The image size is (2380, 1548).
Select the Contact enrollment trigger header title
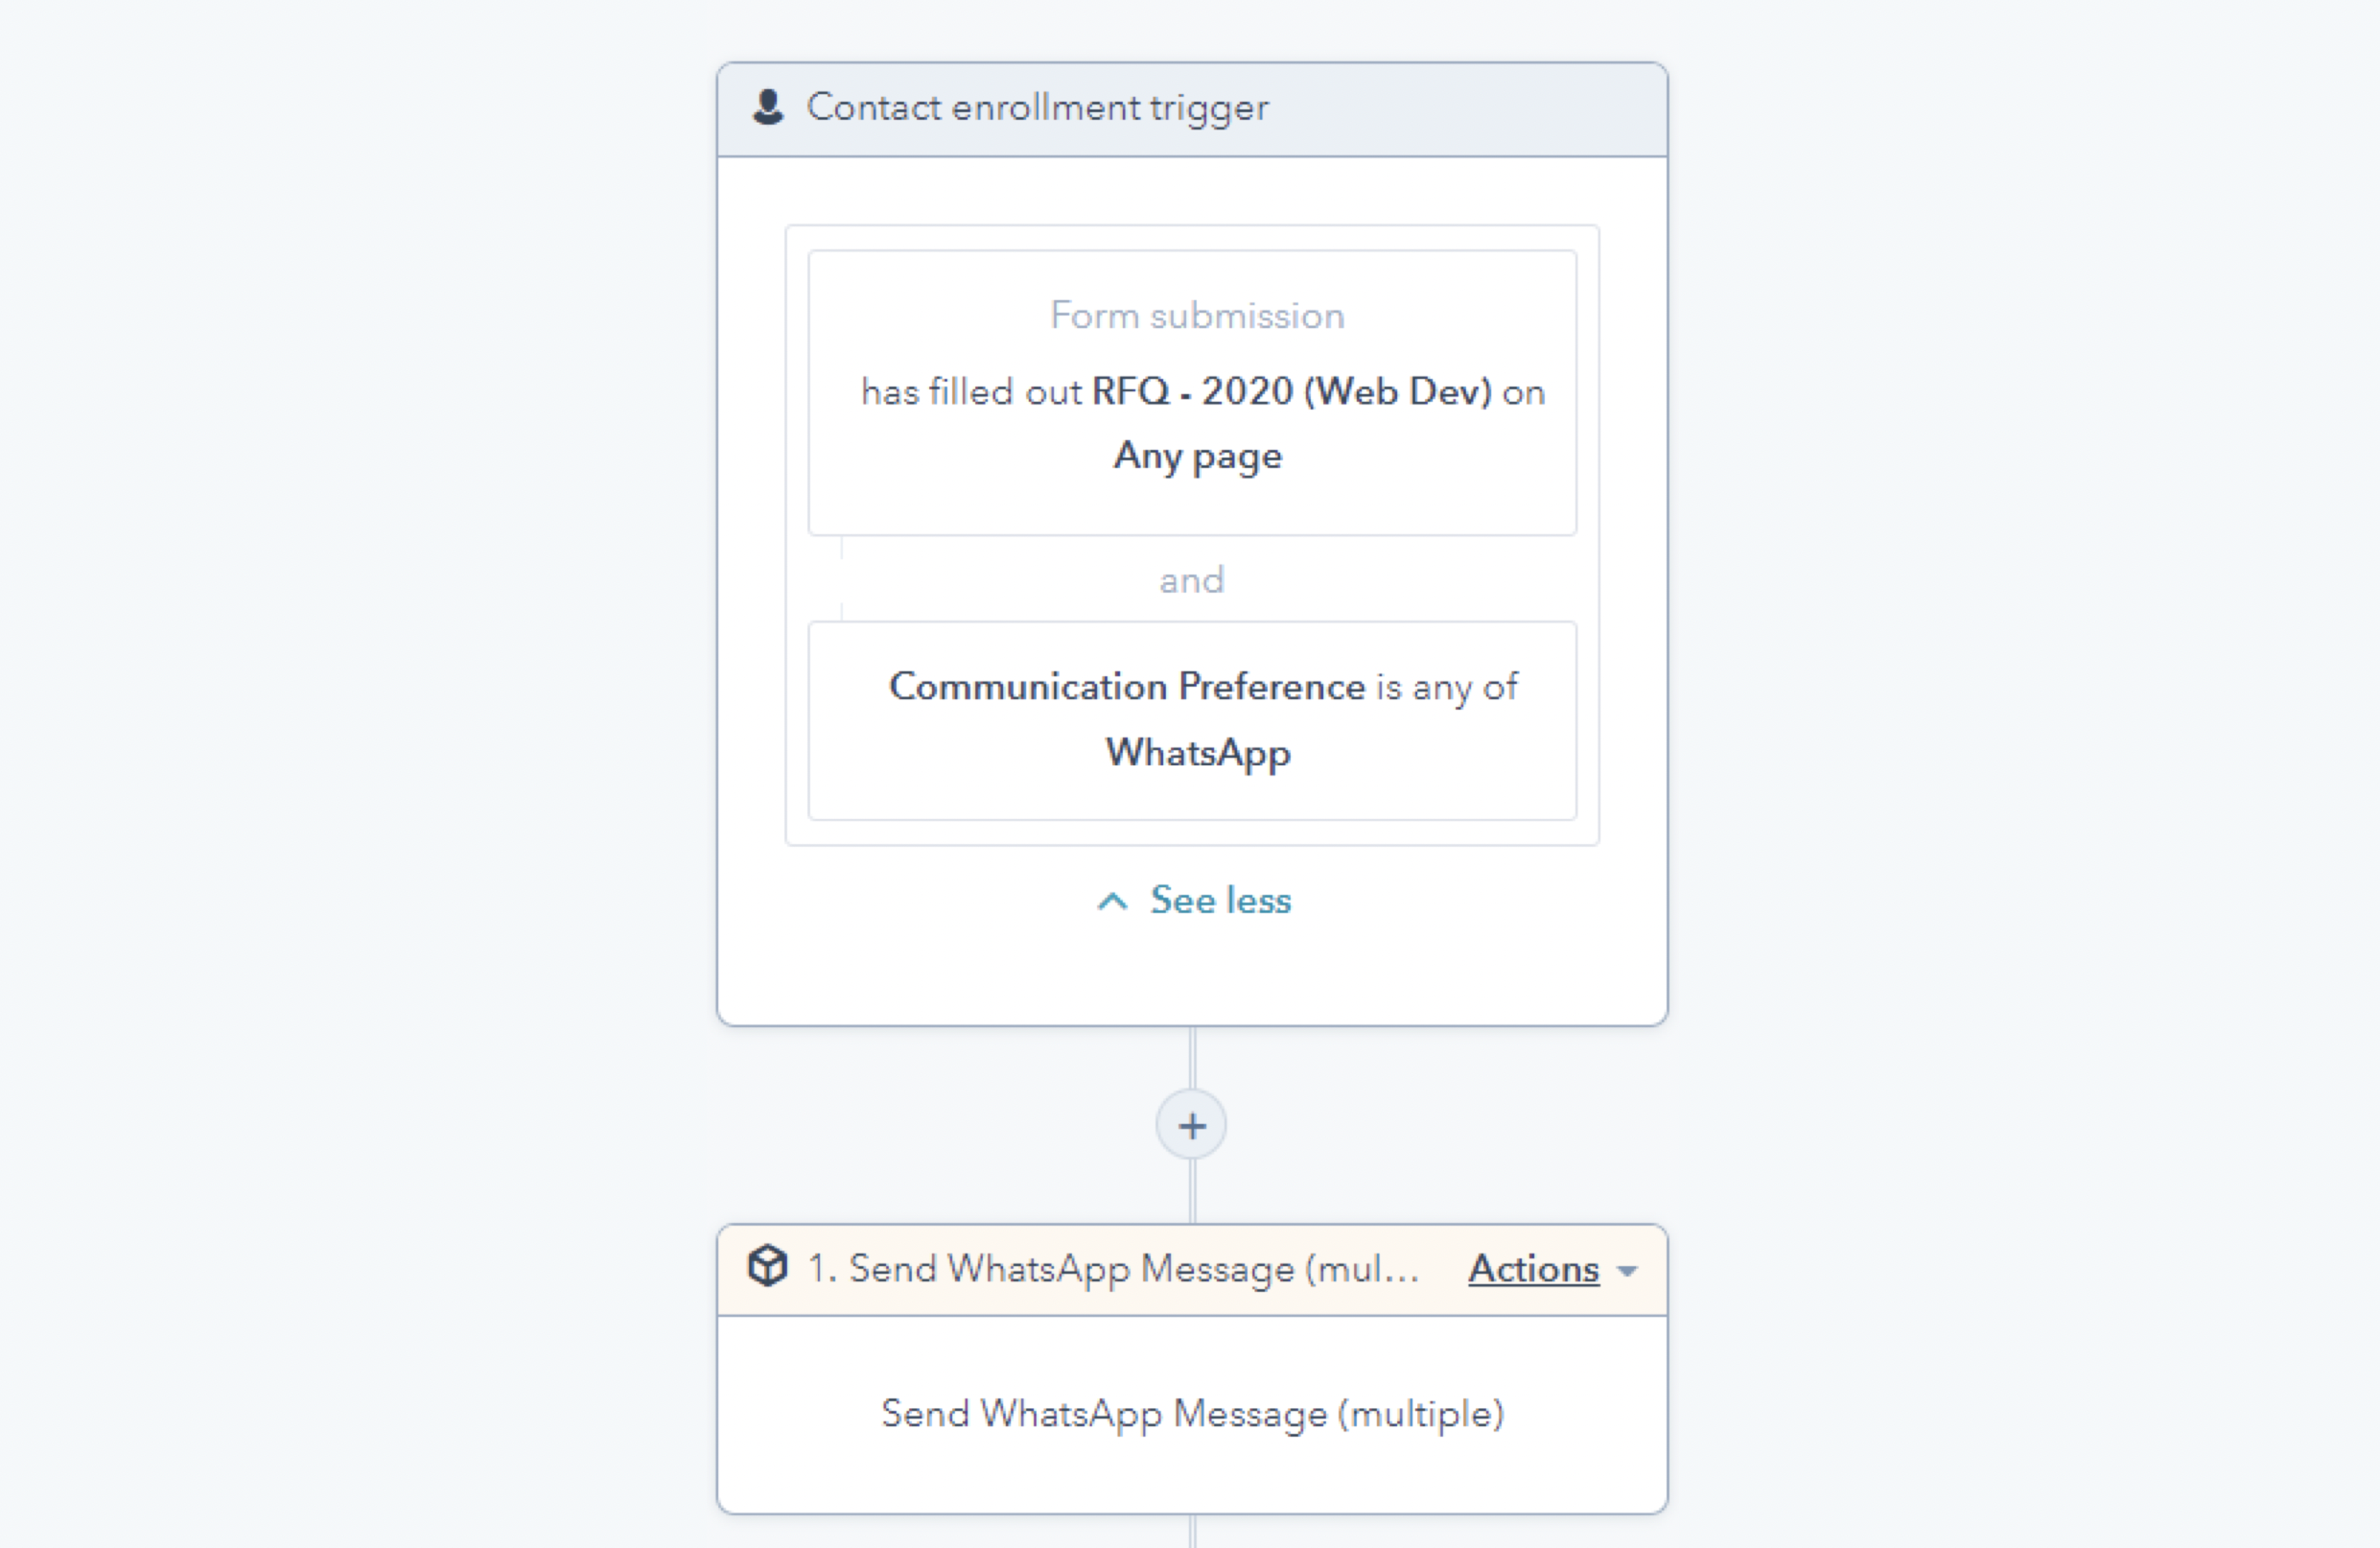click(x=1037, y=107)
